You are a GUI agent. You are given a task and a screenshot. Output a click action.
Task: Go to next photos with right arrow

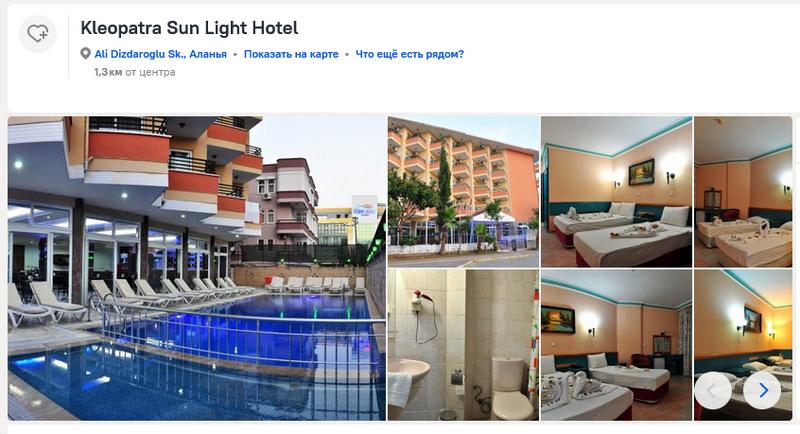pos(762,391)
